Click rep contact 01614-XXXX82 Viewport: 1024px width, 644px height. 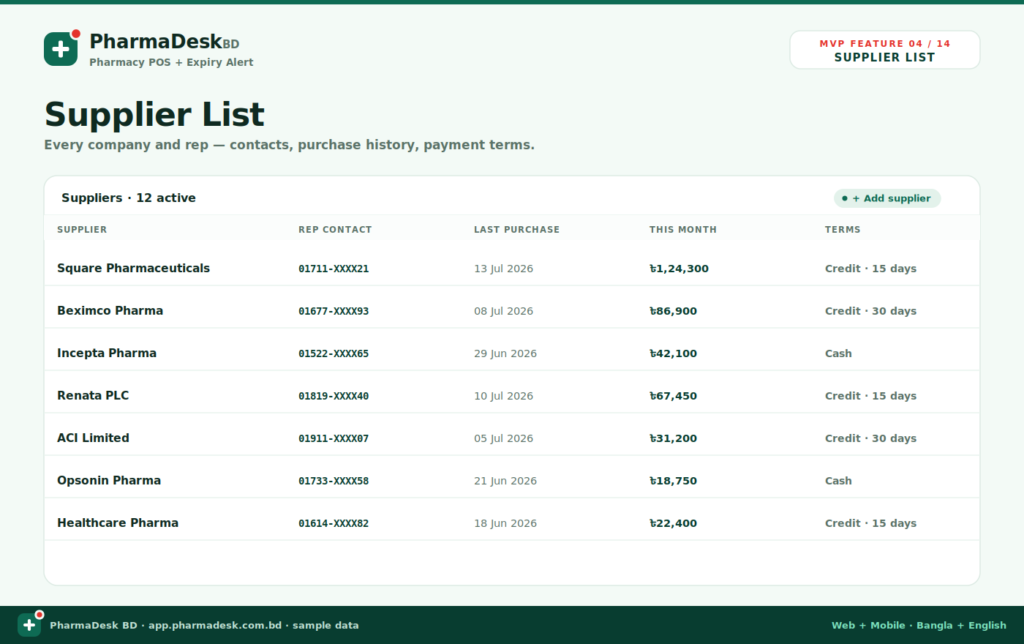pos(333,523)
